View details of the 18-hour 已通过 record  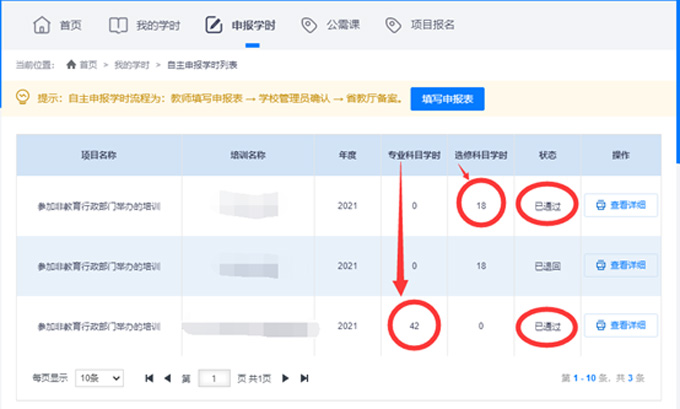(620, 206)
